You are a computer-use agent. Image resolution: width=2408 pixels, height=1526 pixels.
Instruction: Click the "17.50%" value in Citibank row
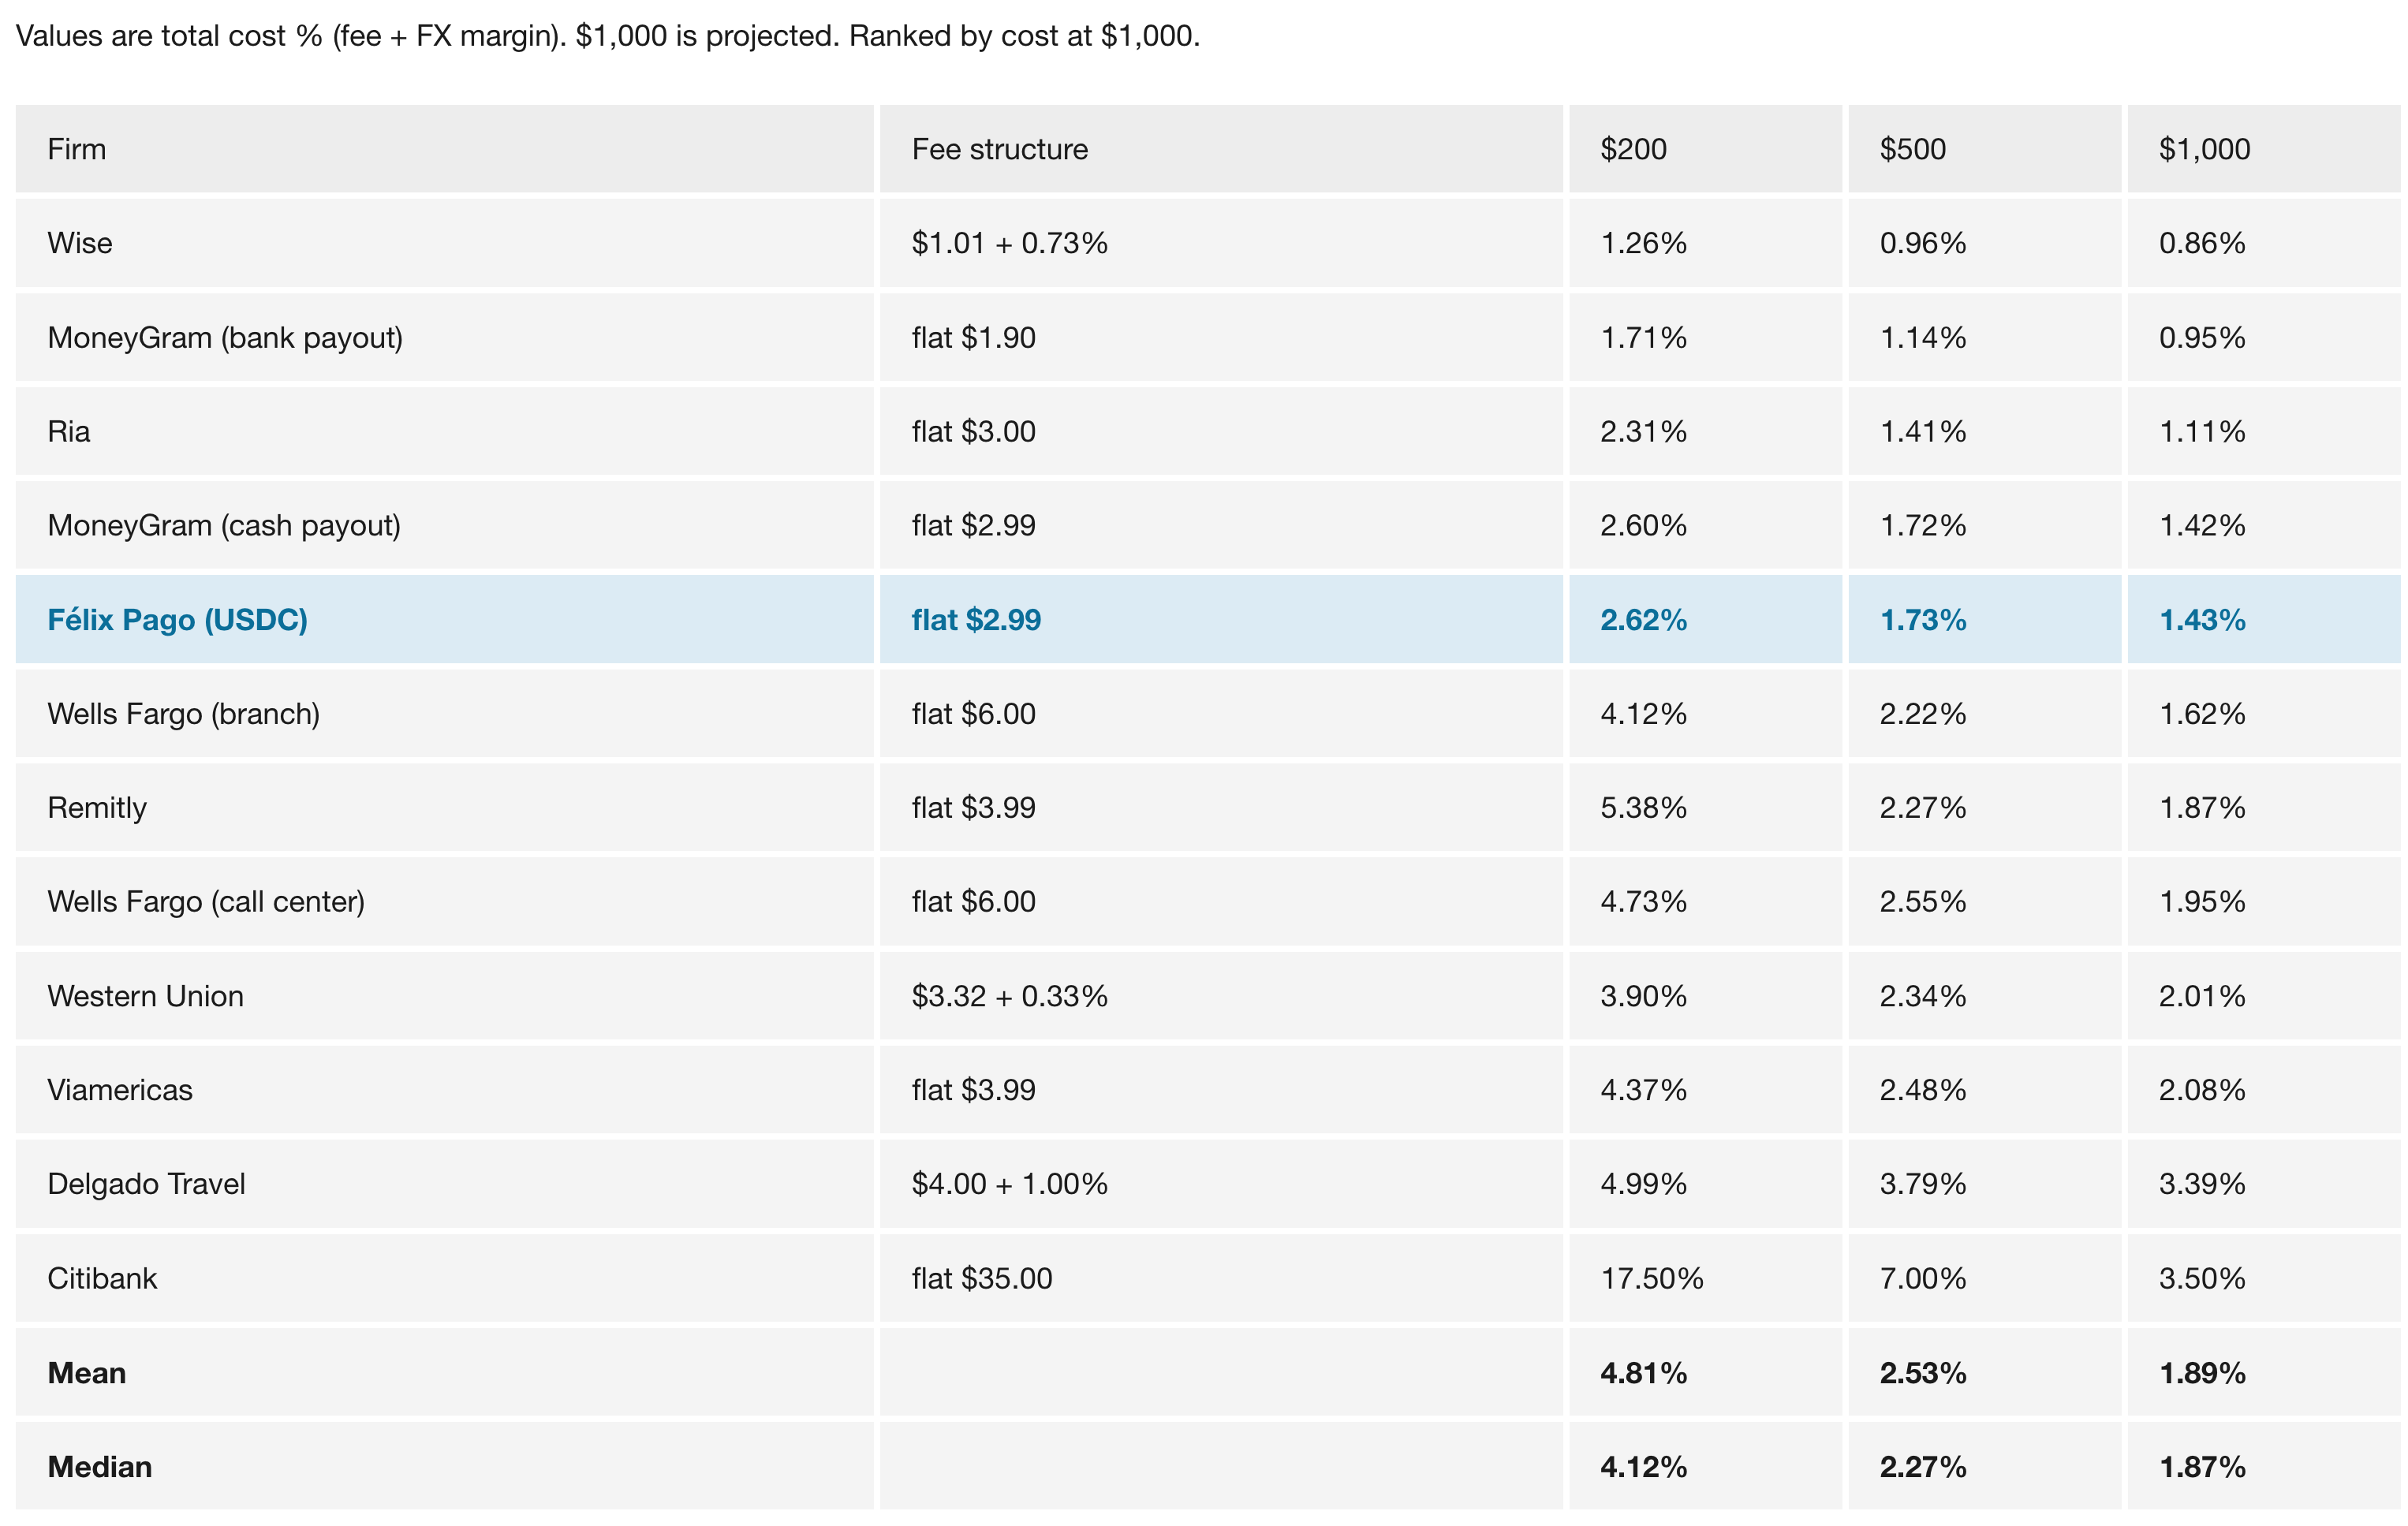1705,1278
